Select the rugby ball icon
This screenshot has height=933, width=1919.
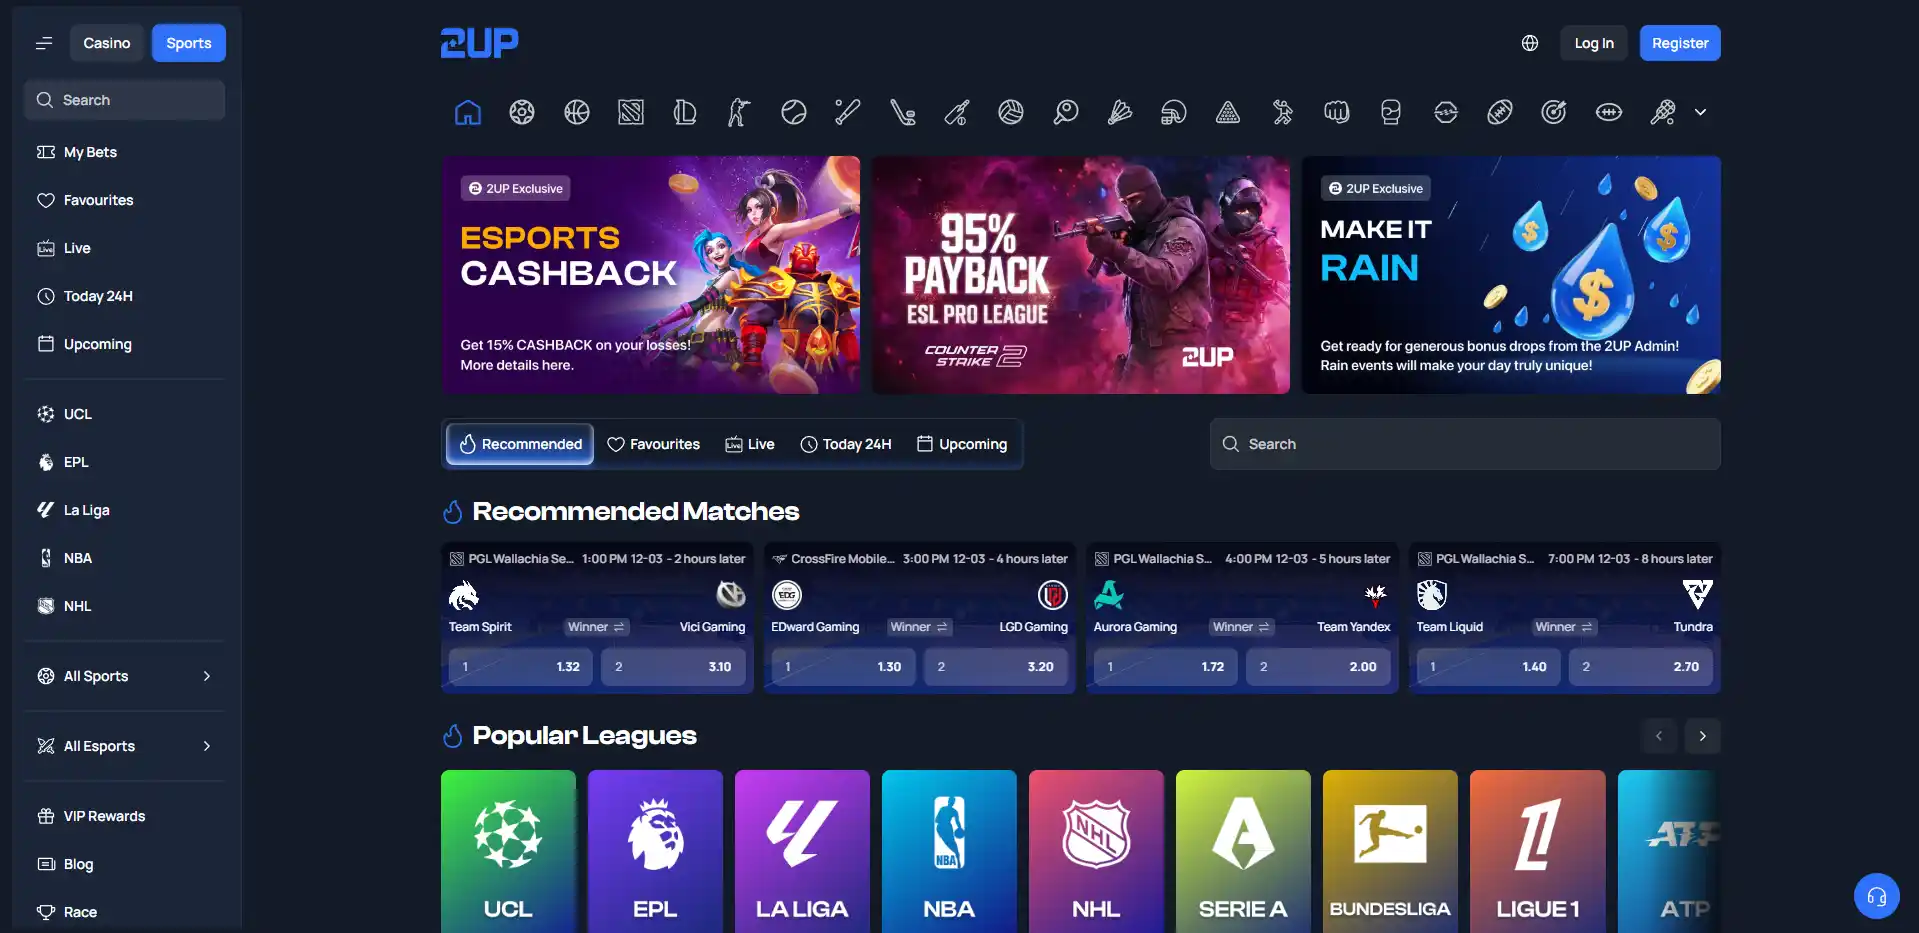(1500, 112)
